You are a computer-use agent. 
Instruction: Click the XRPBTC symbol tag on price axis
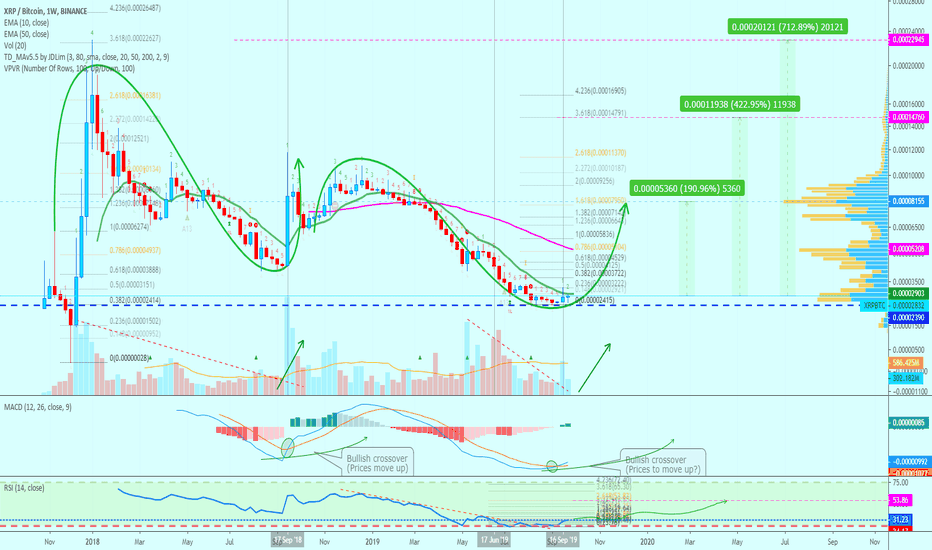click(874, 306)
